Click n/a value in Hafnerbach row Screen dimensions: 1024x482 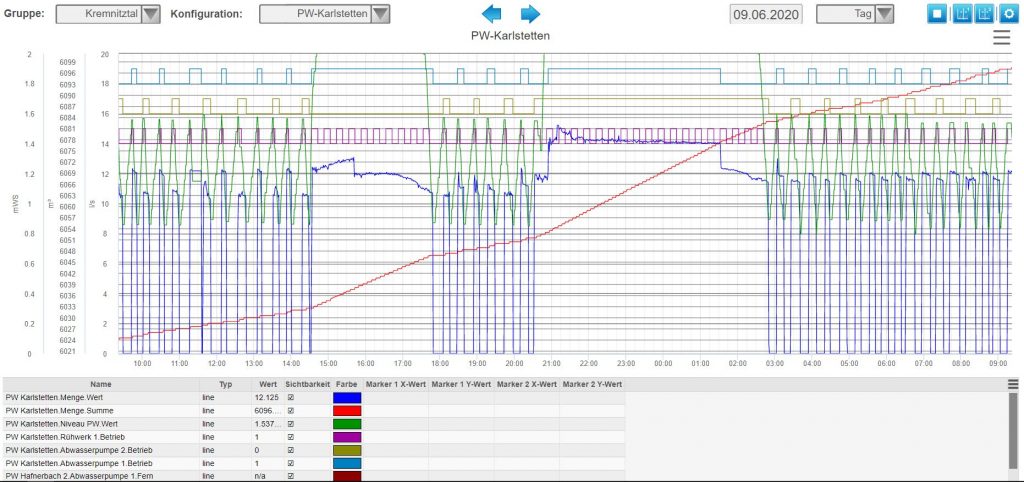[260, 476]
